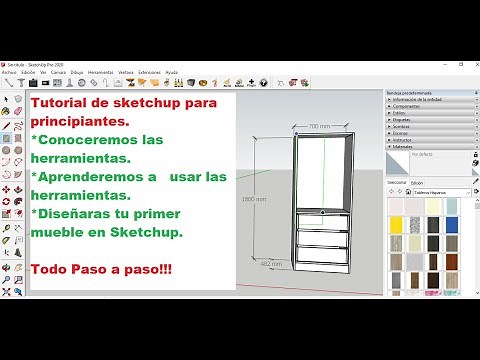Choose the red Rotate tool
The image size is (480, 360).
(x=6, y=201)
